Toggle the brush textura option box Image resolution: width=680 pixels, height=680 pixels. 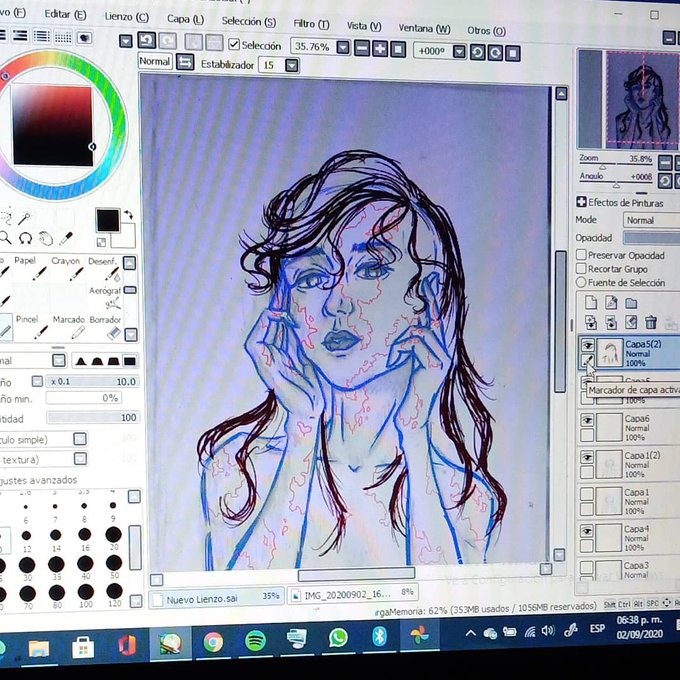(80, 458)
